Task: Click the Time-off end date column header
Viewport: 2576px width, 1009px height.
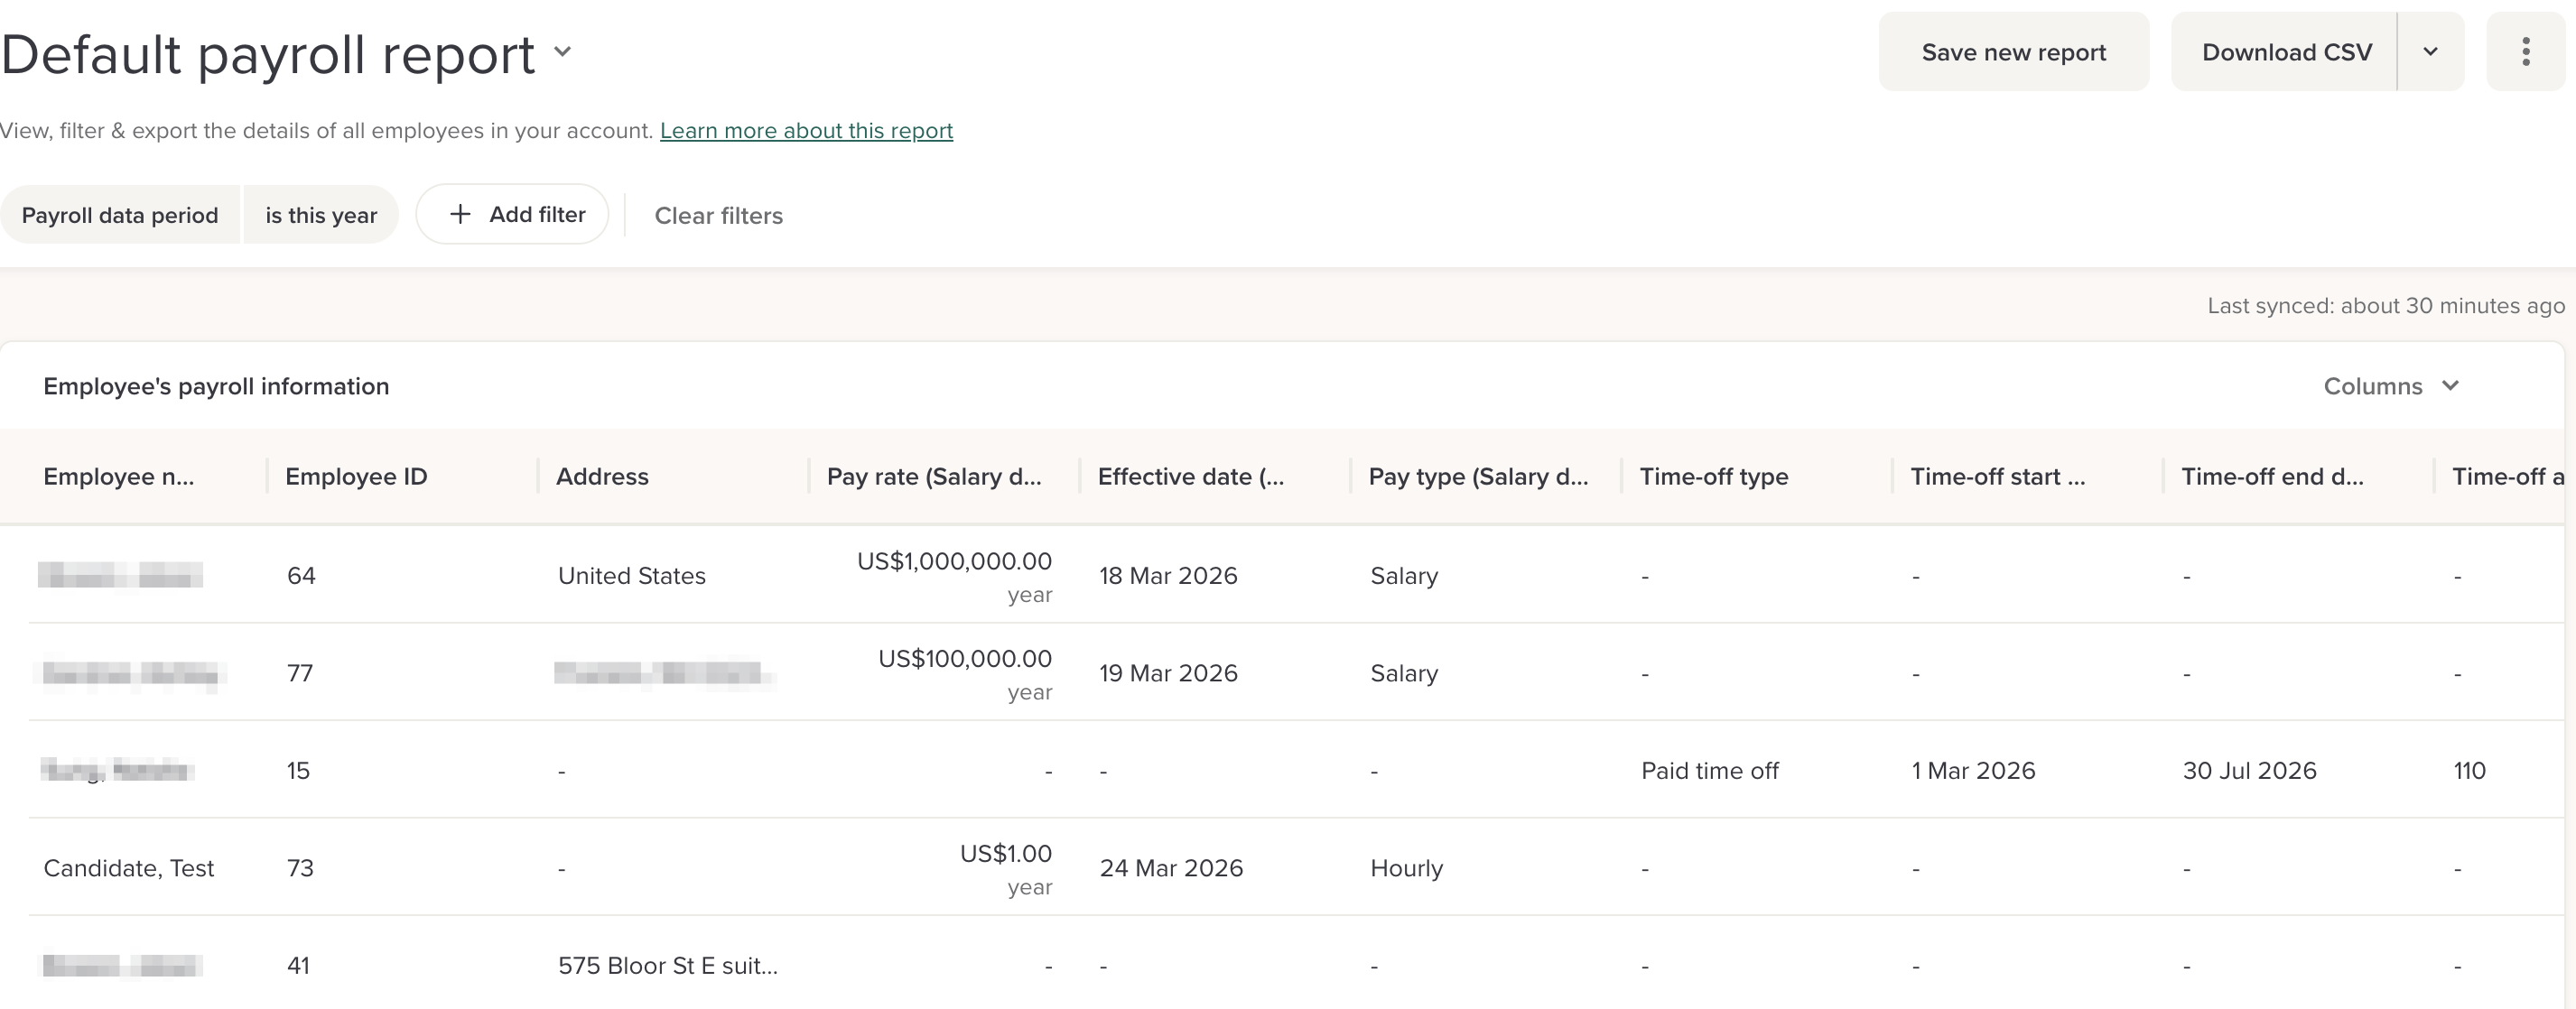Action: (2271, 477)
